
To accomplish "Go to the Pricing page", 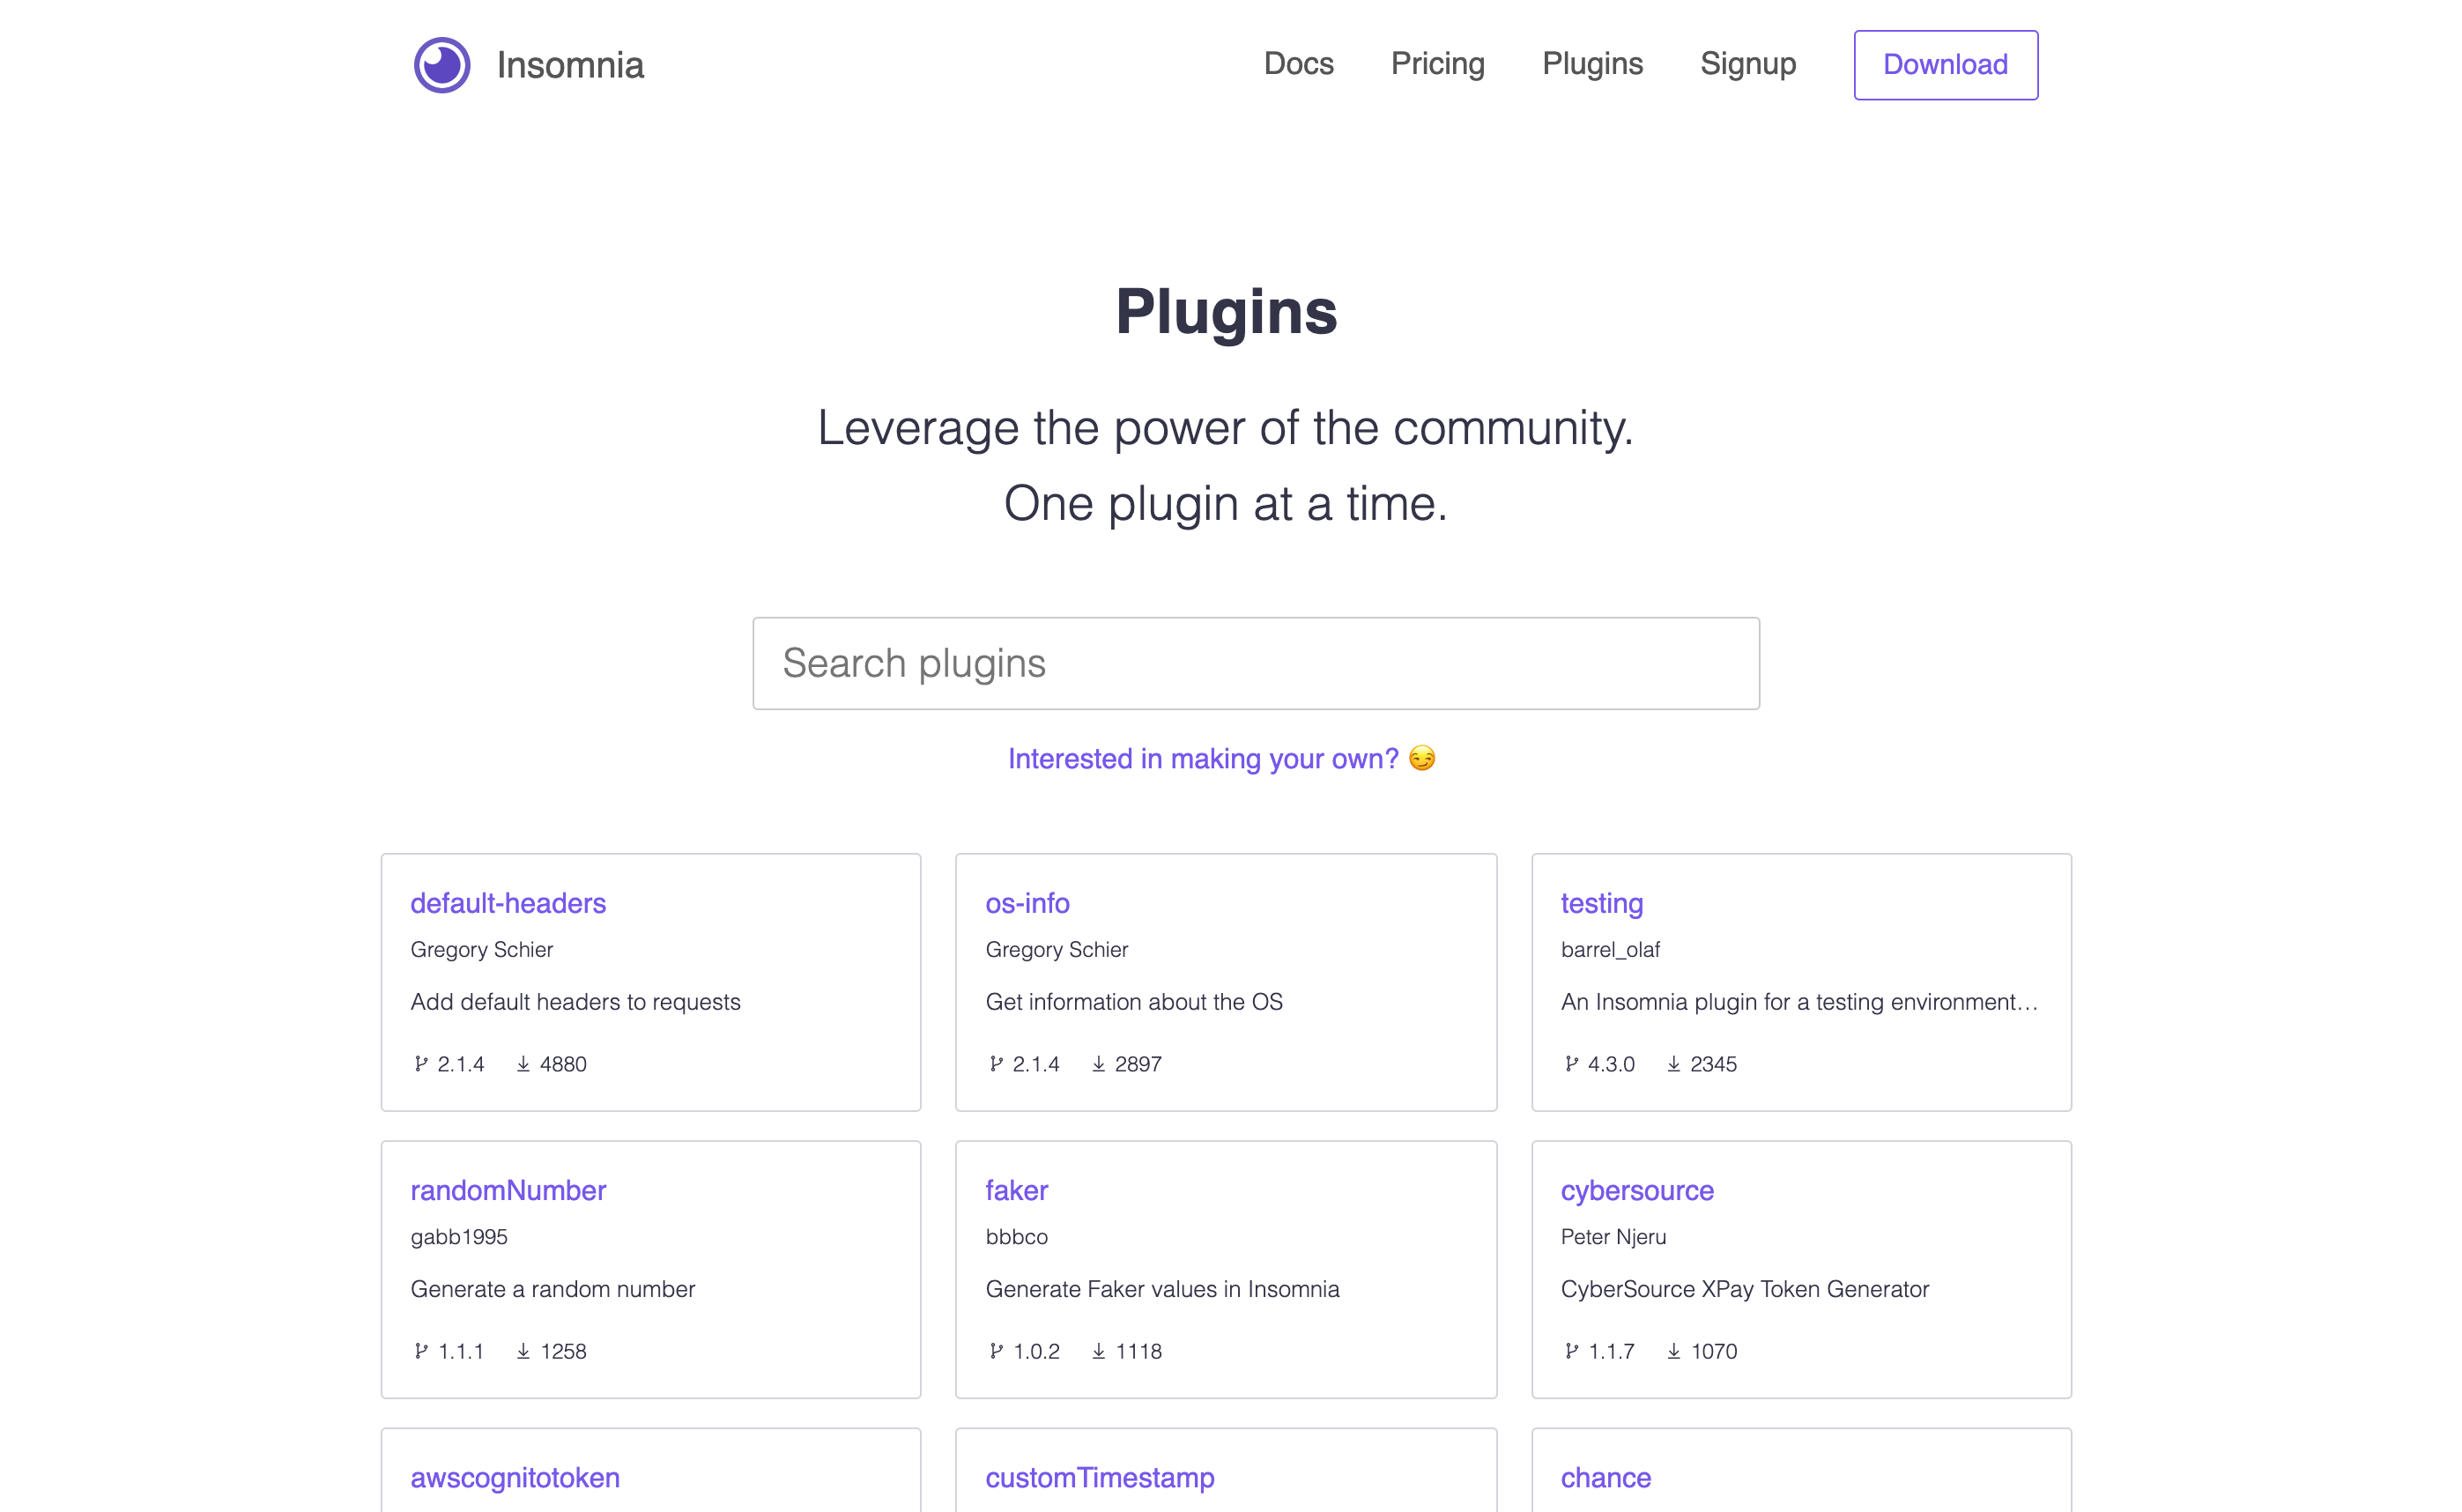I will click(1437, 64).
